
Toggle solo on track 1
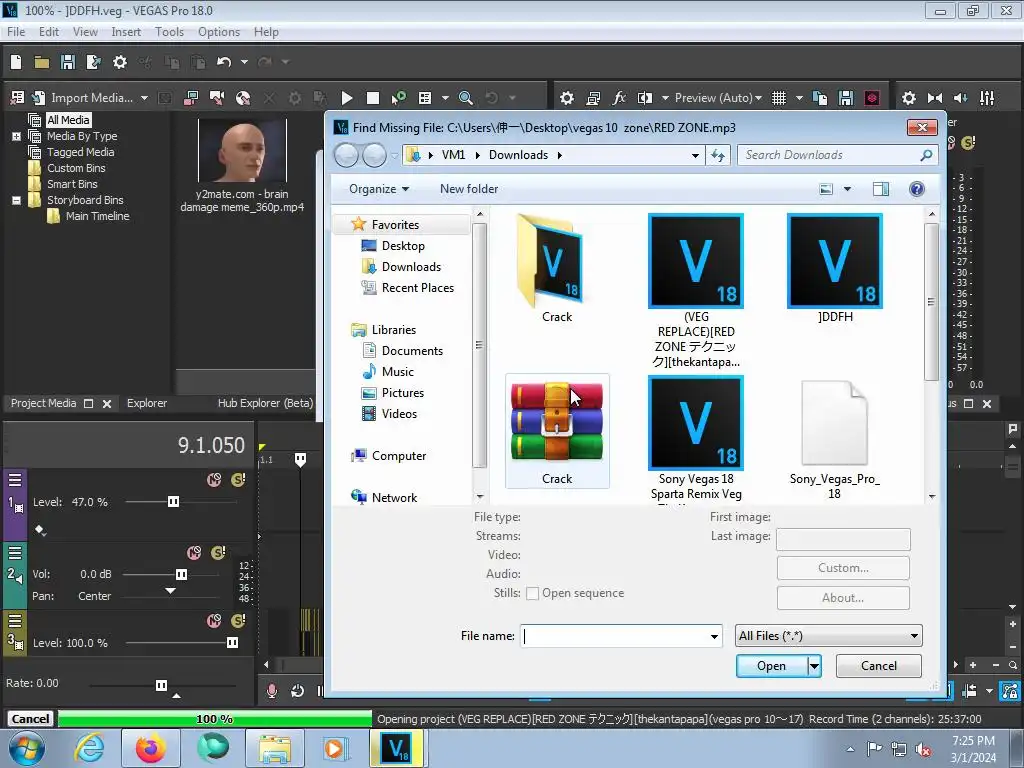click(238, 480)
